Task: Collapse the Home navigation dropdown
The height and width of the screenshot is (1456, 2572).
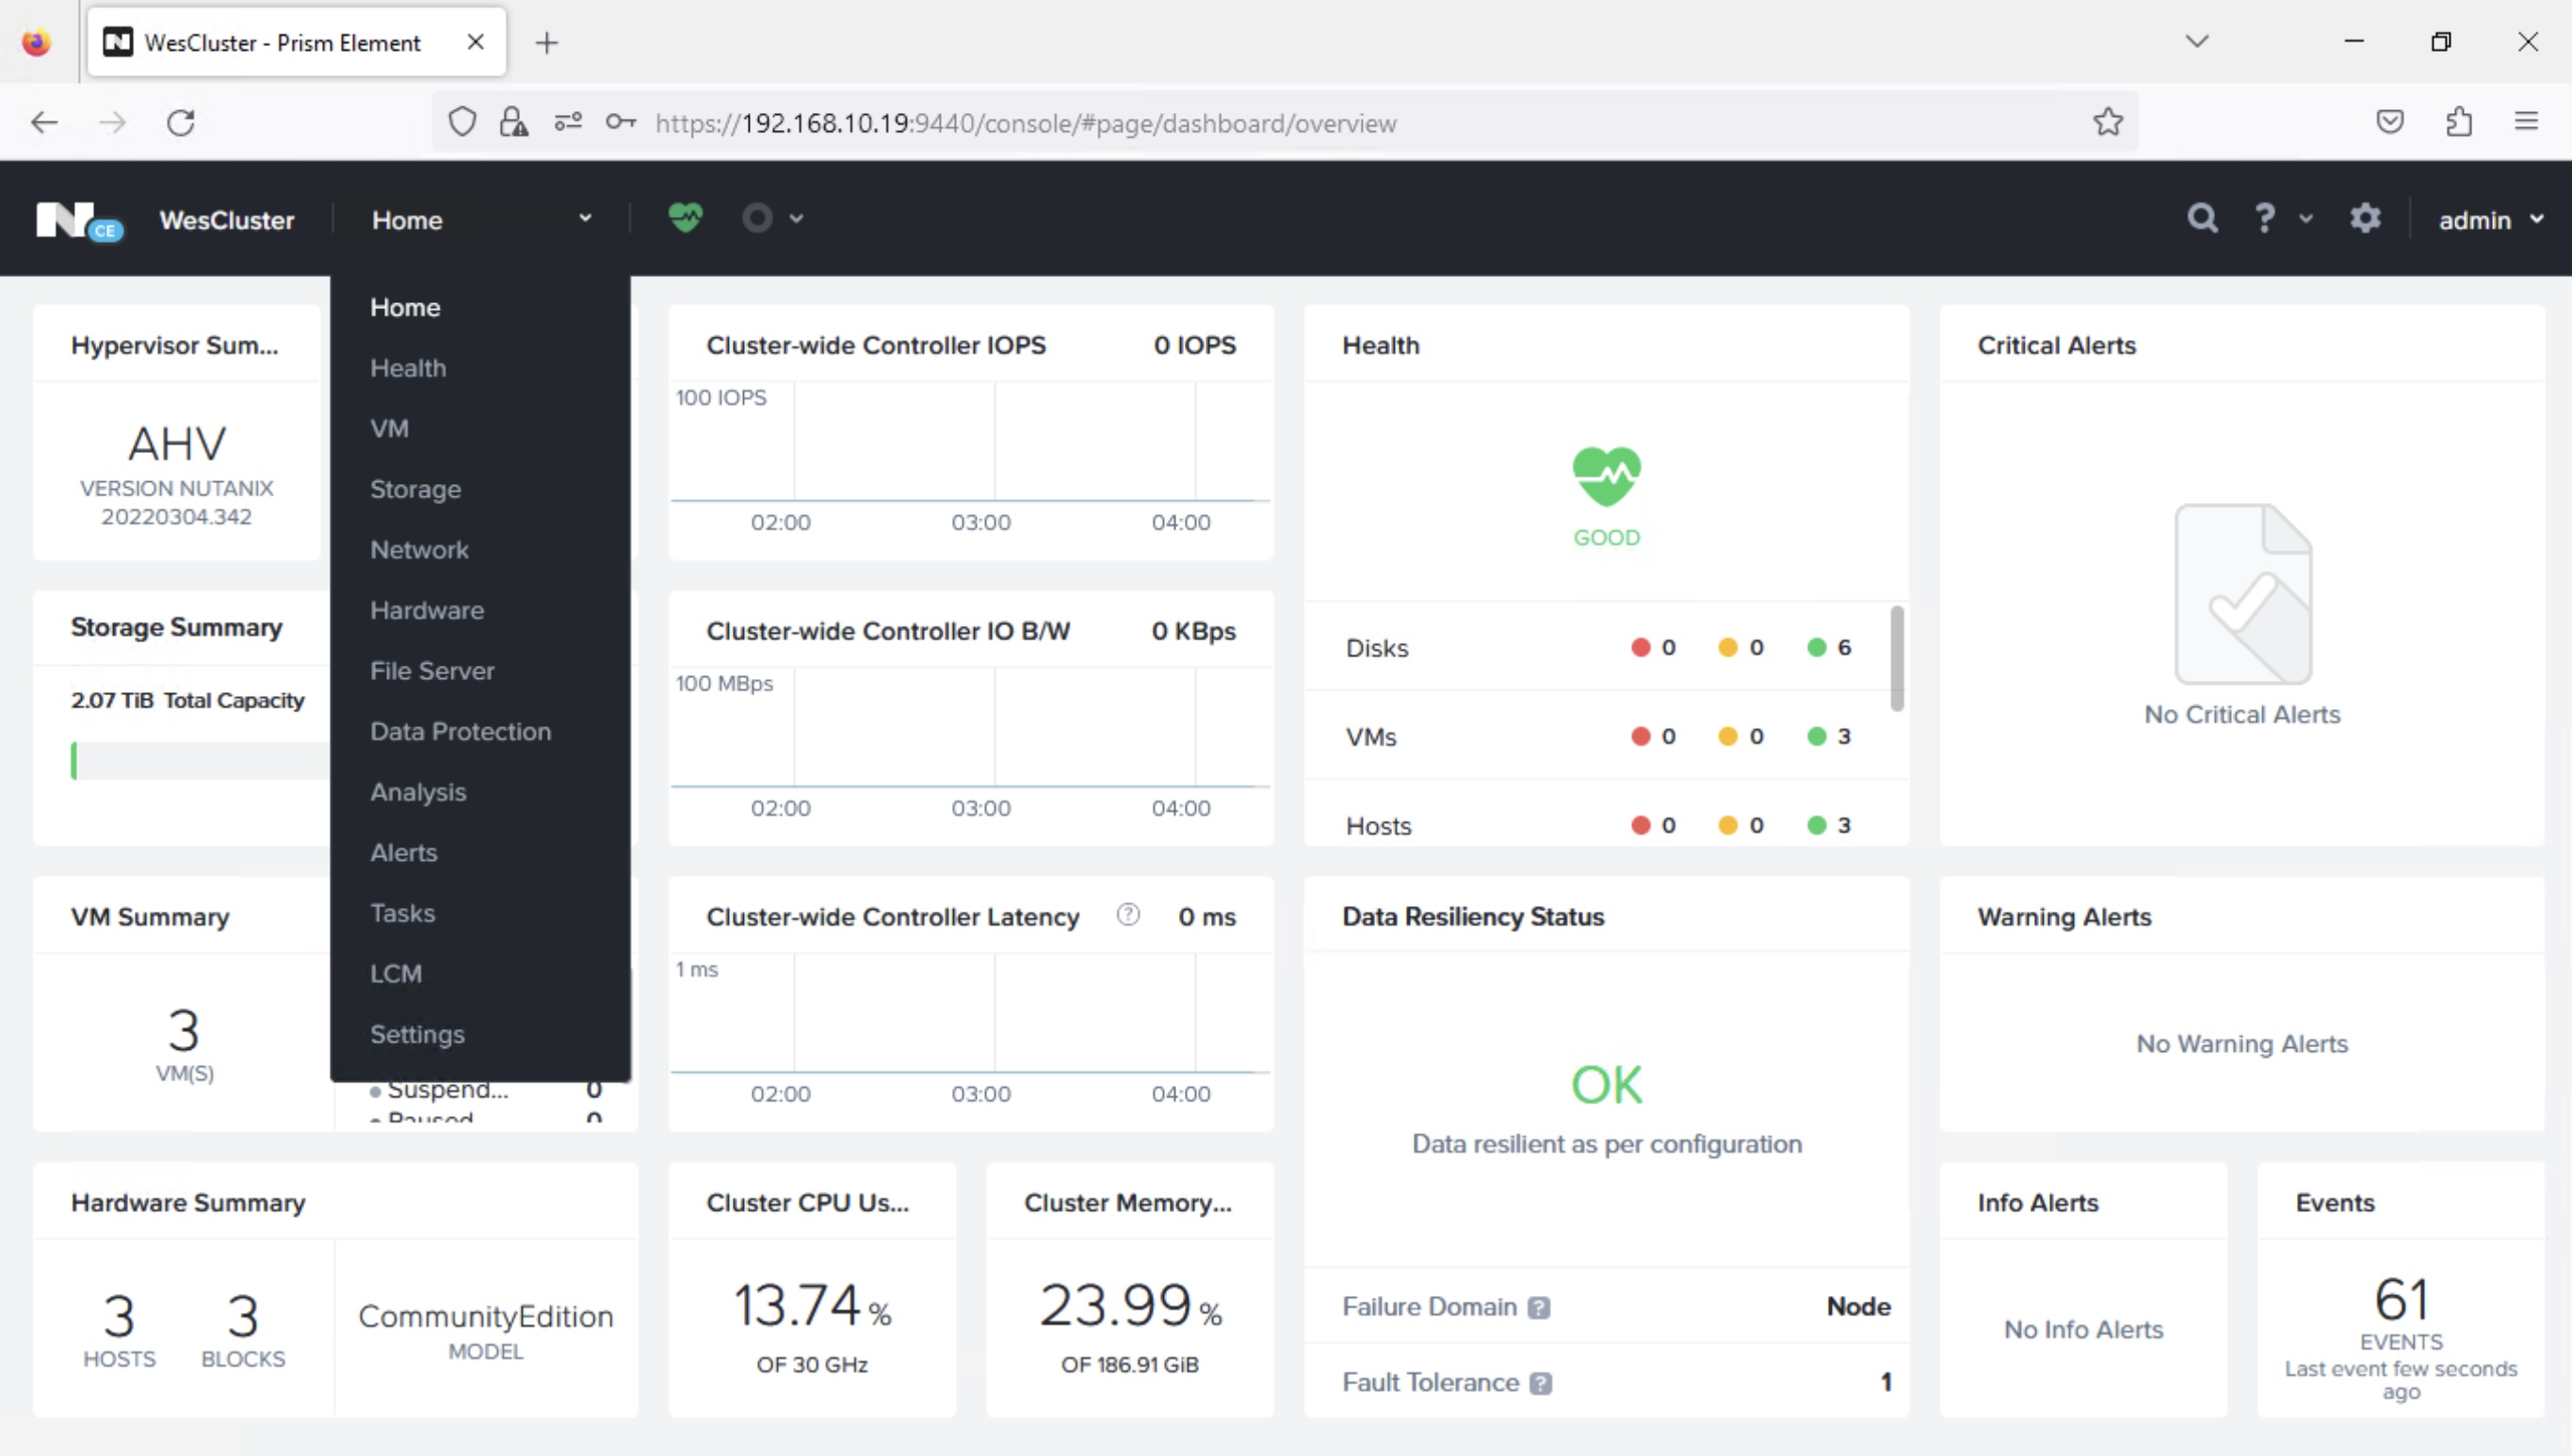Action: pyautogui.click(x=585, y=218)
